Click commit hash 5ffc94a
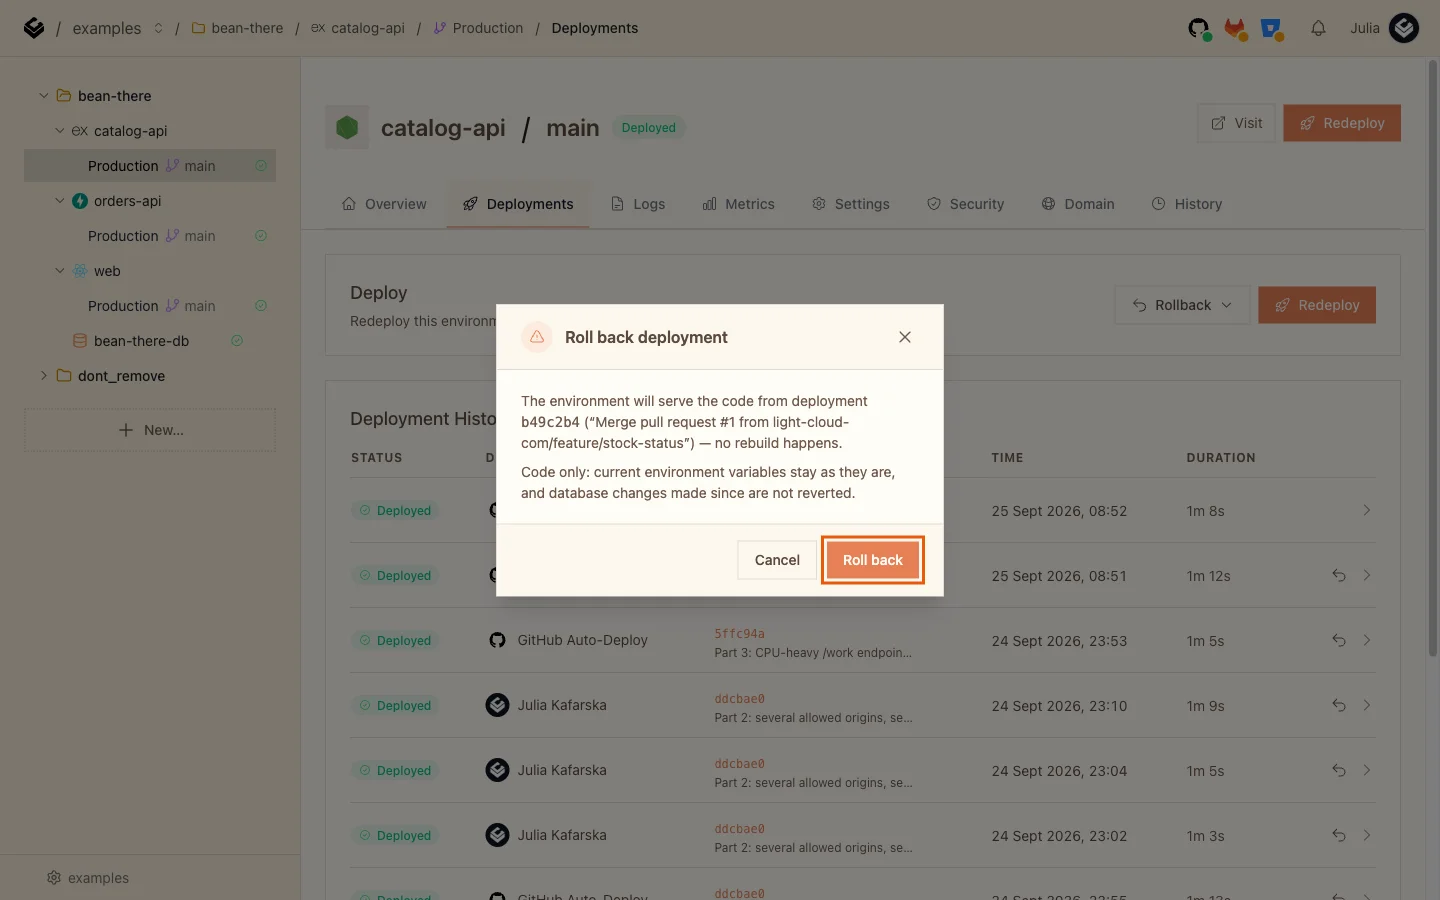 pos(739,634)
